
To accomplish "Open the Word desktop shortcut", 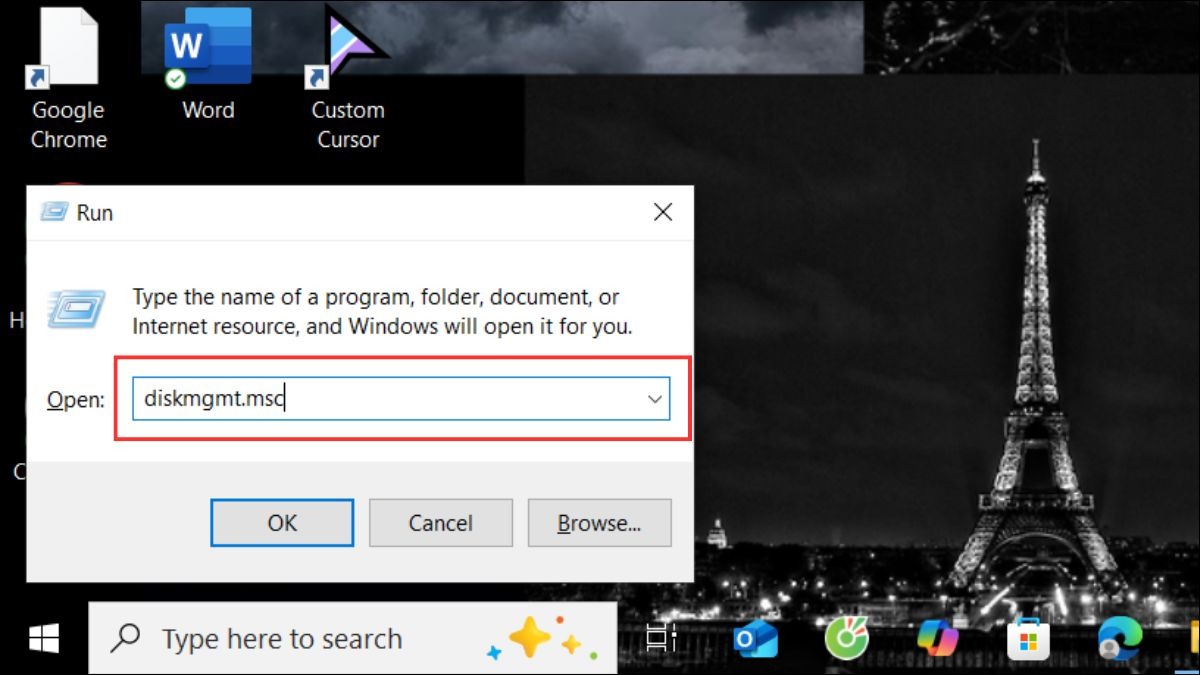I will (x=208, y=65).
